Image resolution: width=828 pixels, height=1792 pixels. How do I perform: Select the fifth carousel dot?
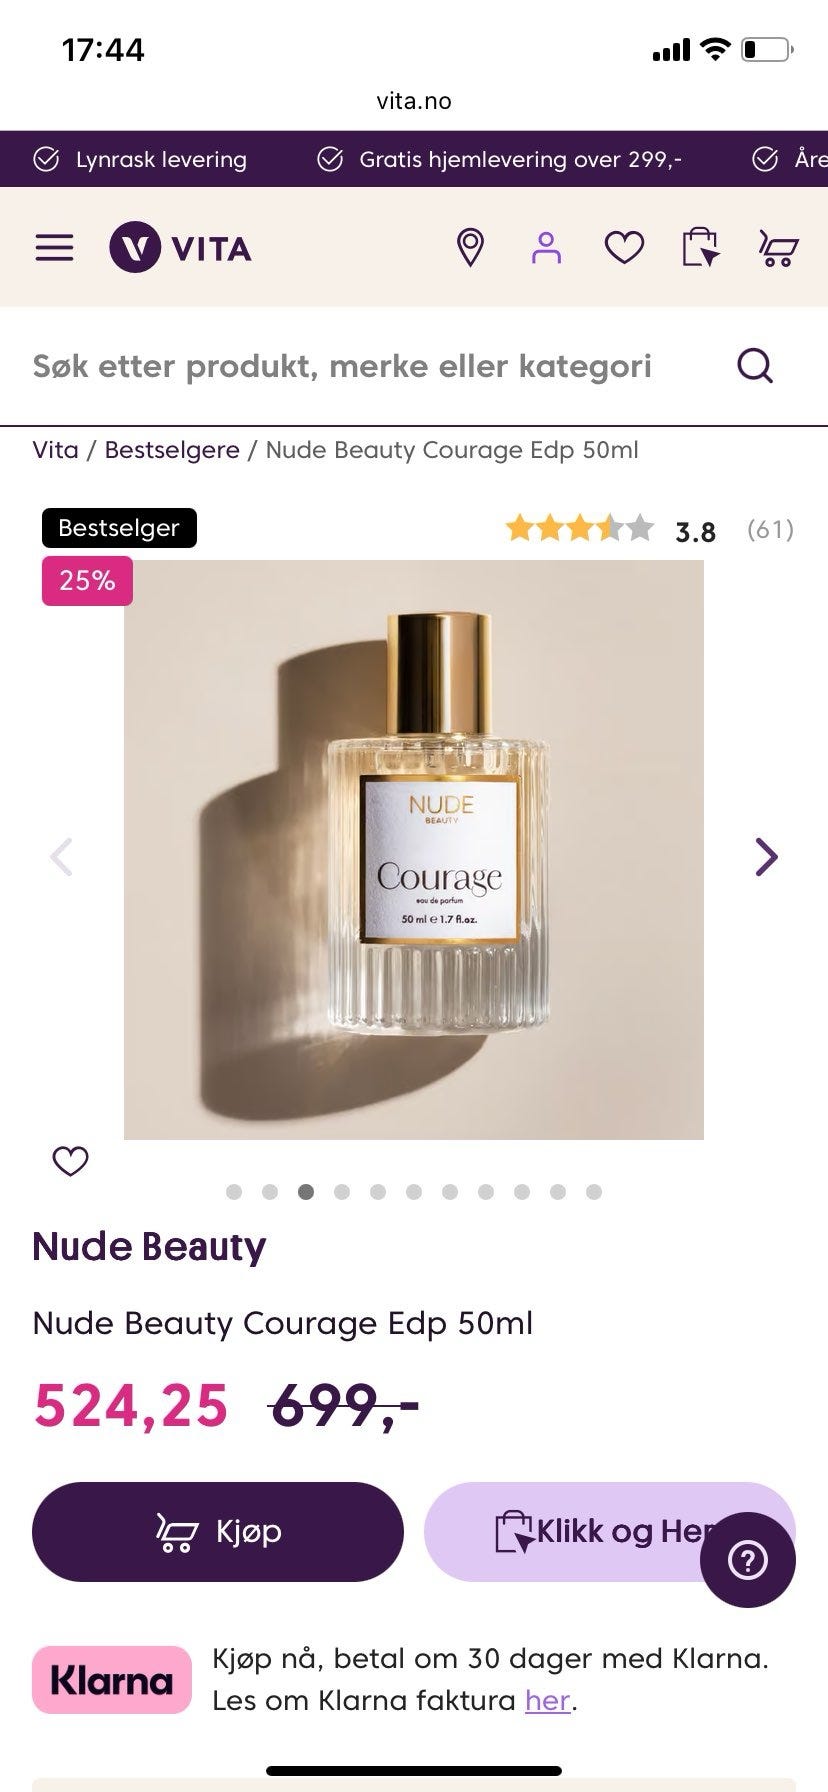point(378,1192)
